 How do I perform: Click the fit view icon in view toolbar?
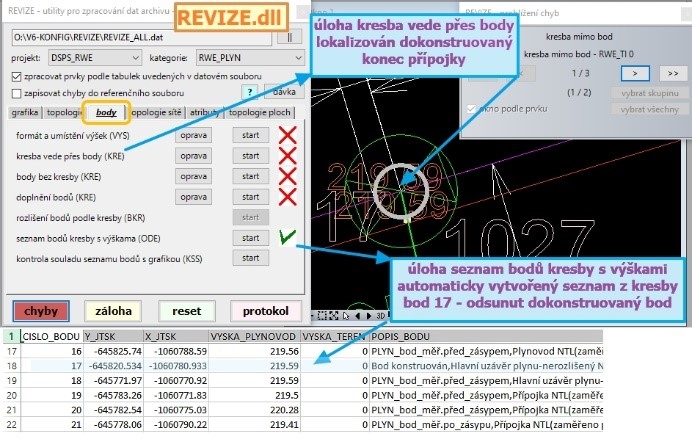click(x=334, y=316)
